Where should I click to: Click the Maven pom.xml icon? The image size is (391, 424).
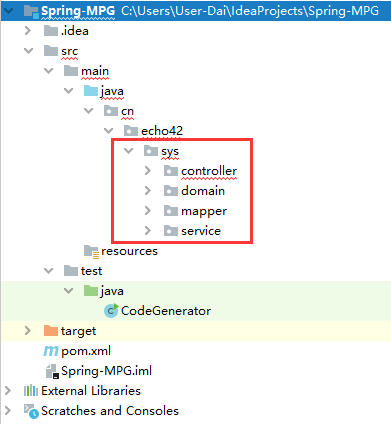pos(51,351)
